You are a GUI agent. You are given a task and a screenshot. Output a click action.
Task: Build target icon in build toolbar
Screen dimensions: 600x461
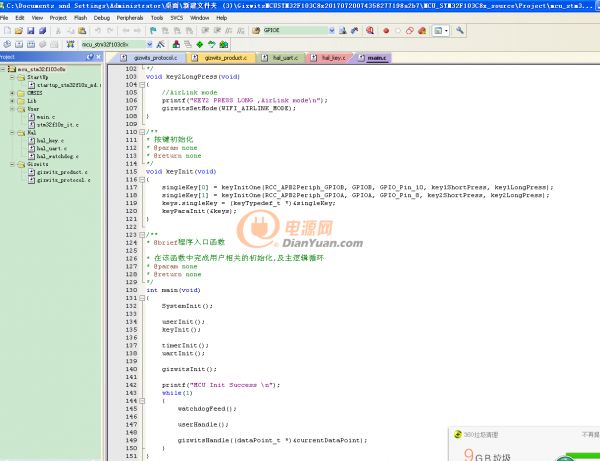point(19,44)
